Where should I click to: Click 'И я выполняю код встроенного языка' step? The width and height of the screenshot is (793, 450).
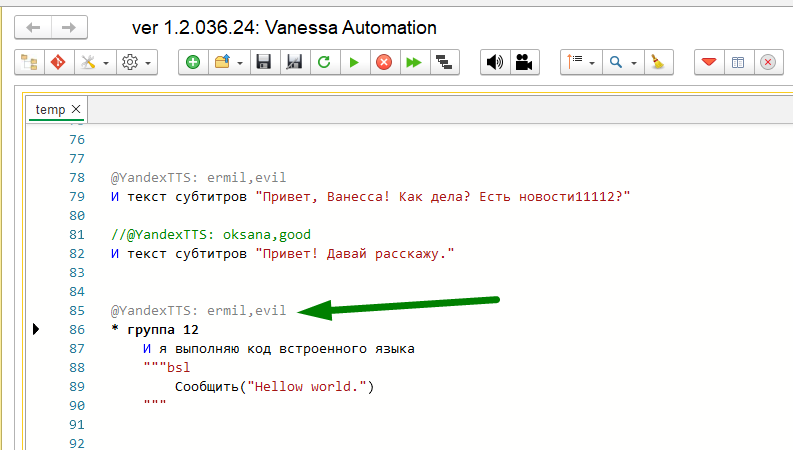point(279,348)
